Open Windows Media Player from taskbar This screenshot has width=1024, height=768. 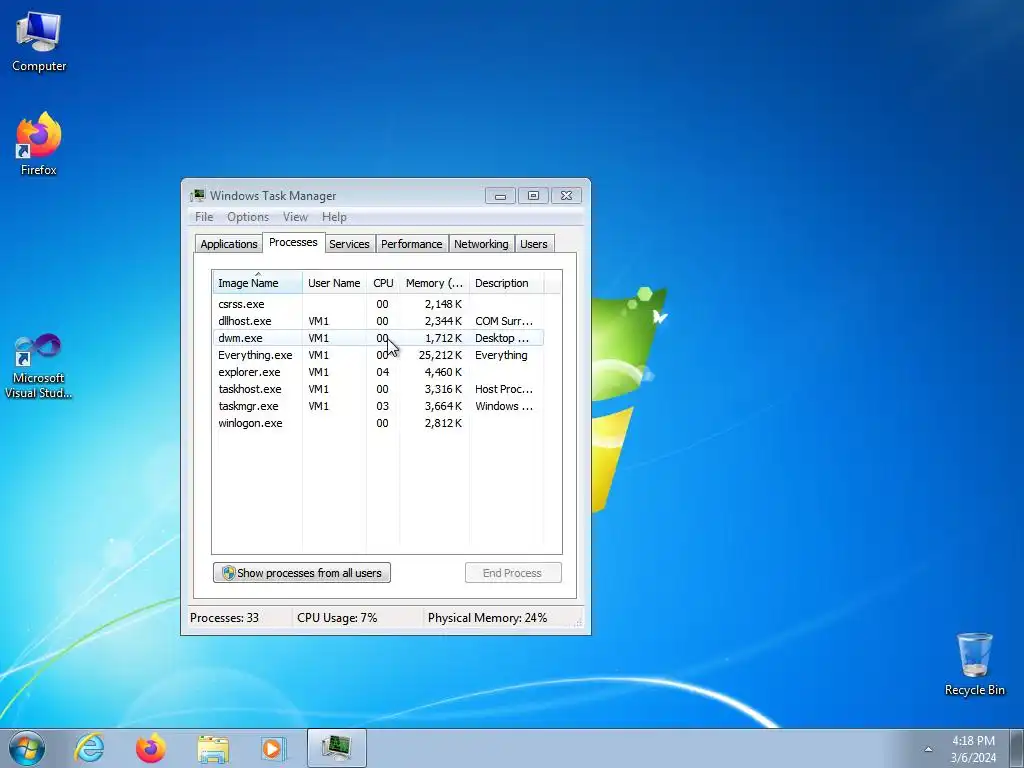[273, 748]
